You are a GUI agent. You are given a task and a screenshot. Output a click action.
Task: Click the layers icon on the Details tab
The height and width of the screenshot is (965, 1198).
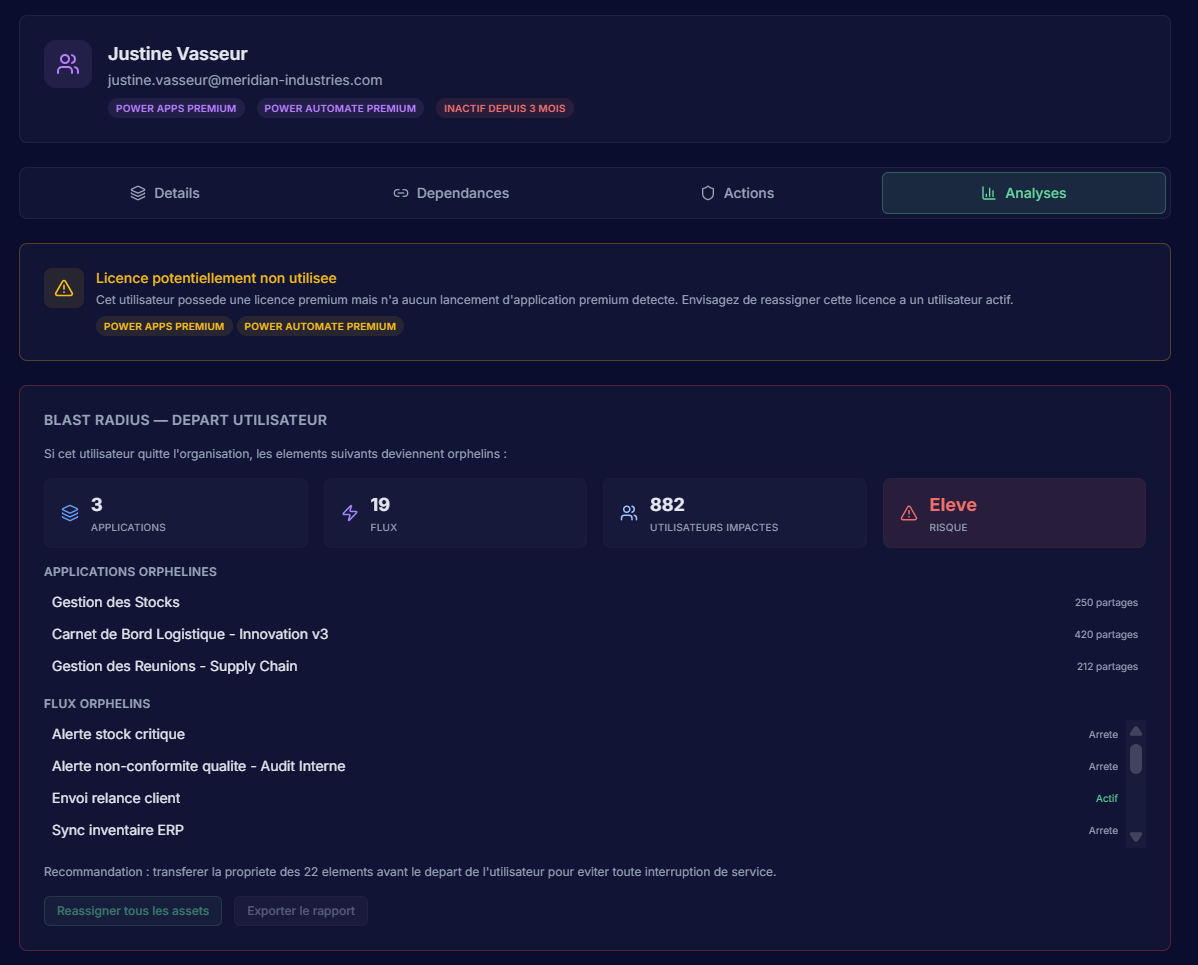click(x=137, y=192)
